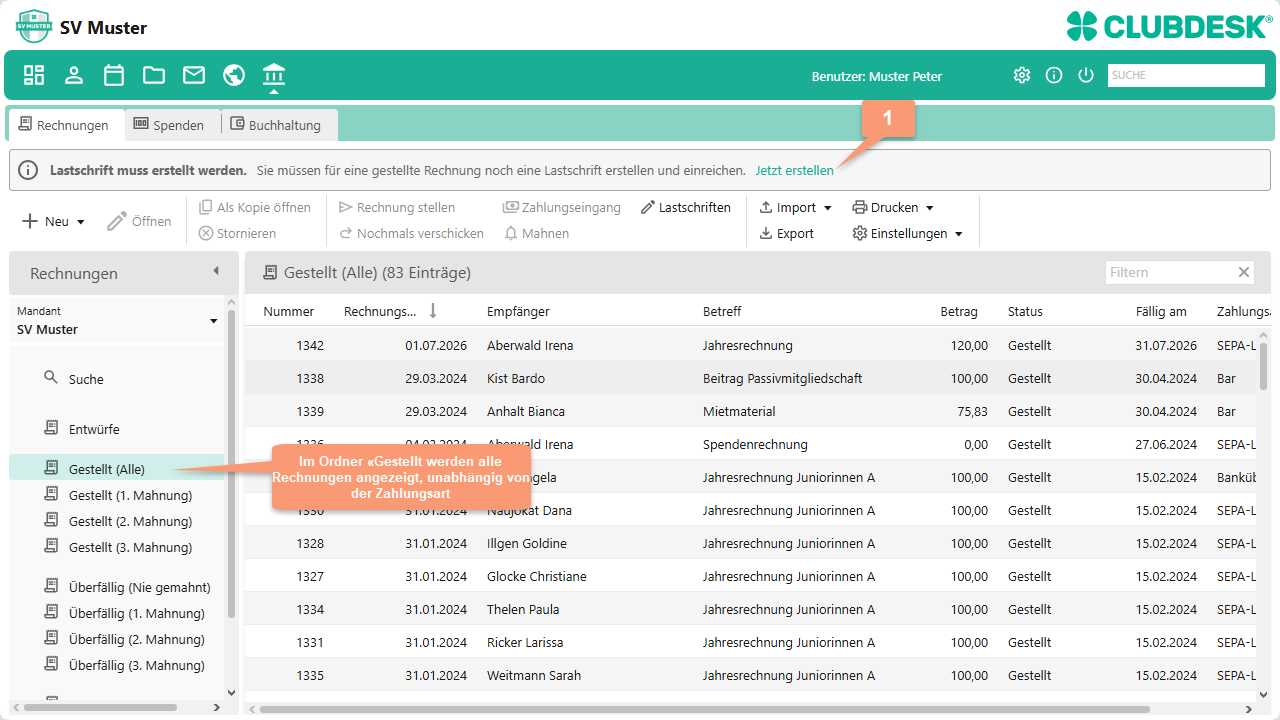
Task: Open the finance bank building icon
Action: (274, 75)
